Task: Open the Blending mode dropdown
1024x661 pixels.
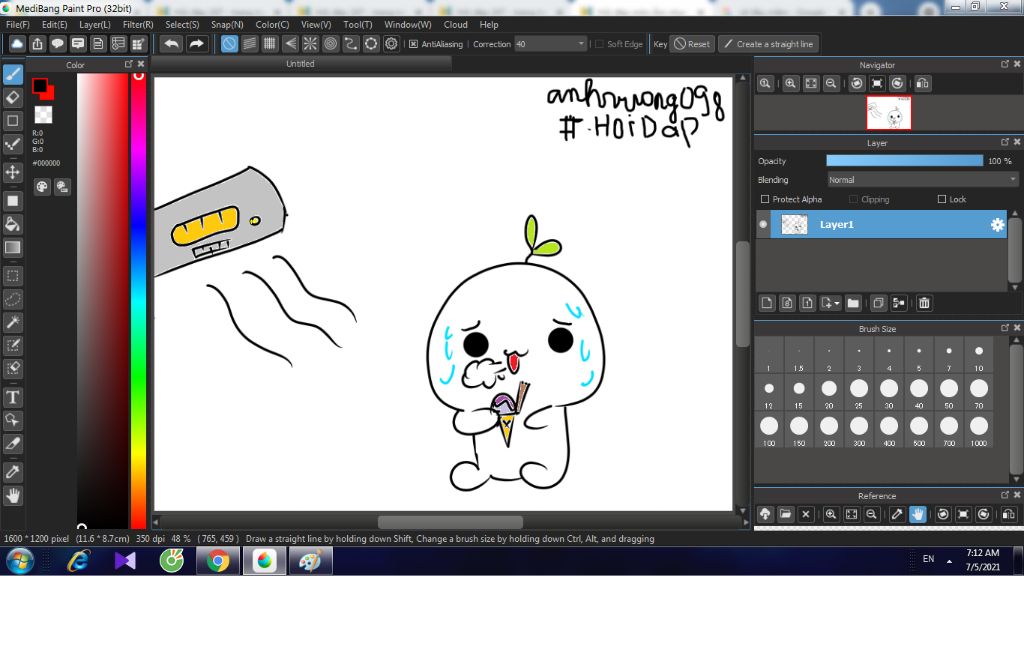Action: 922,180
